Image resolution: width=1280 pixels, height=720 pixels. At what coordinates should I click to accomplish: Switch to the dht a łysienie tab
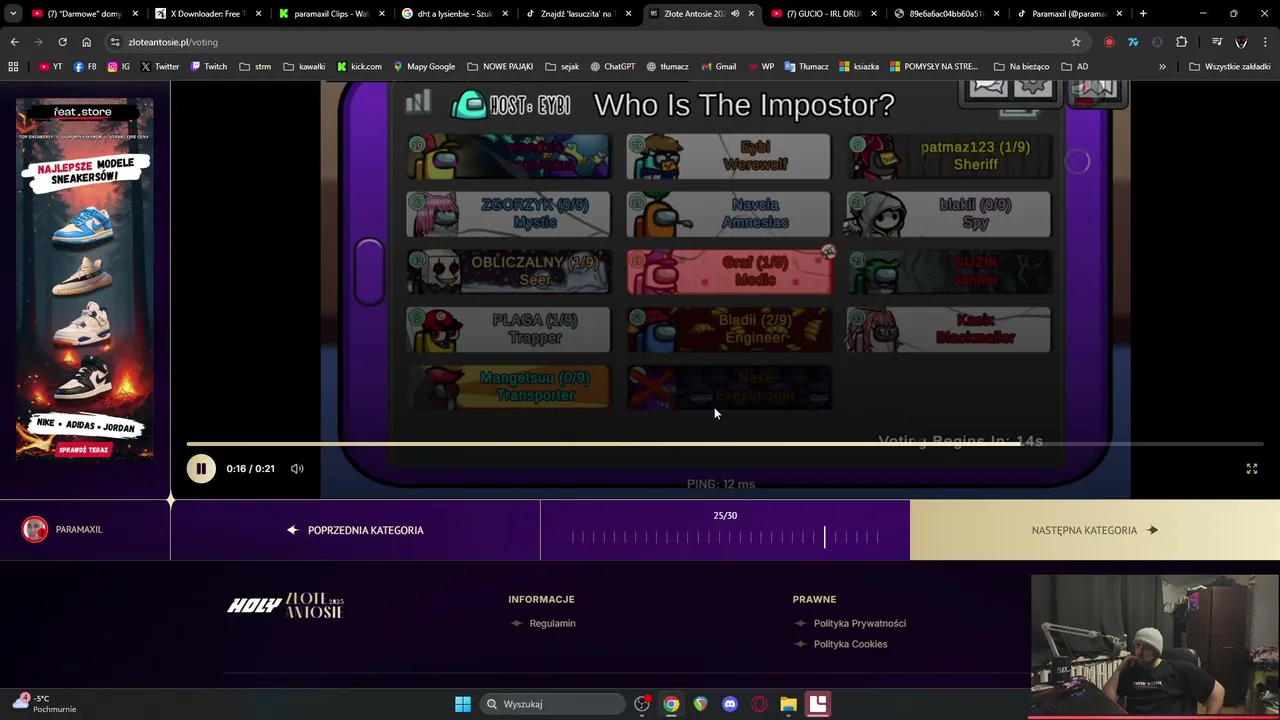[x=455, y=14]
